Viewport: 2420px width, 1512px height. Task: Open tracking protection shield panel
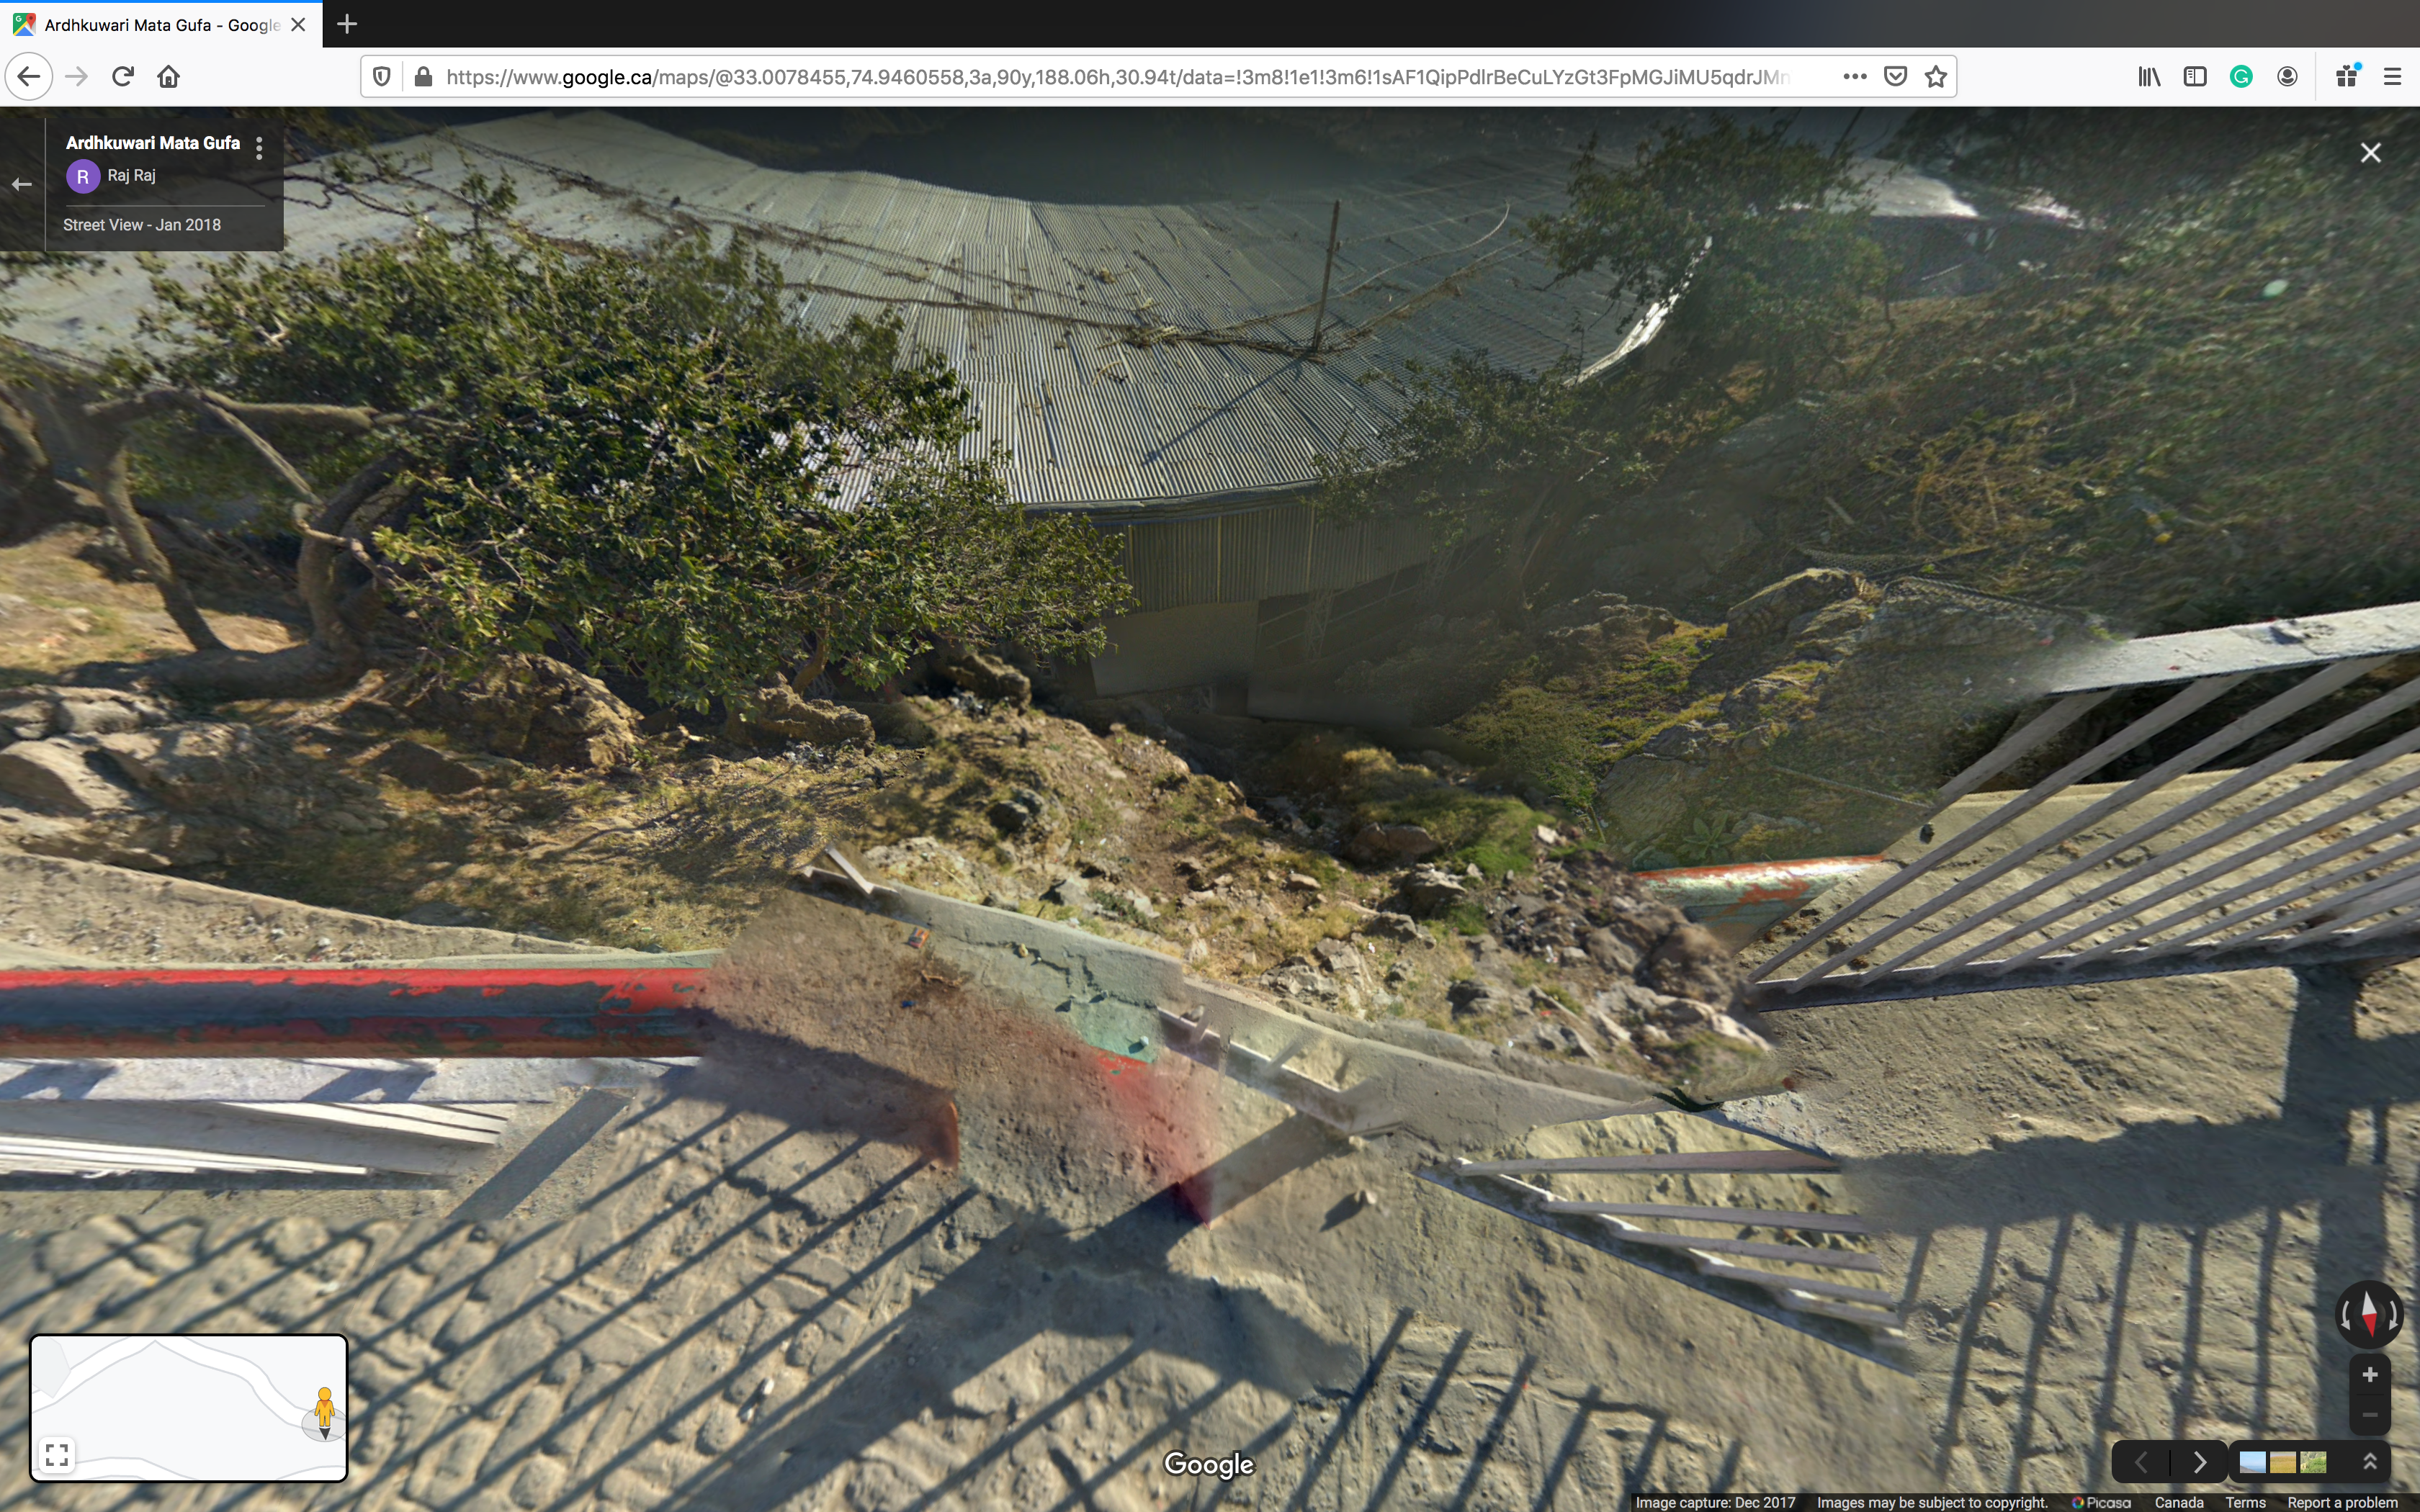click(x=381, y=77)
